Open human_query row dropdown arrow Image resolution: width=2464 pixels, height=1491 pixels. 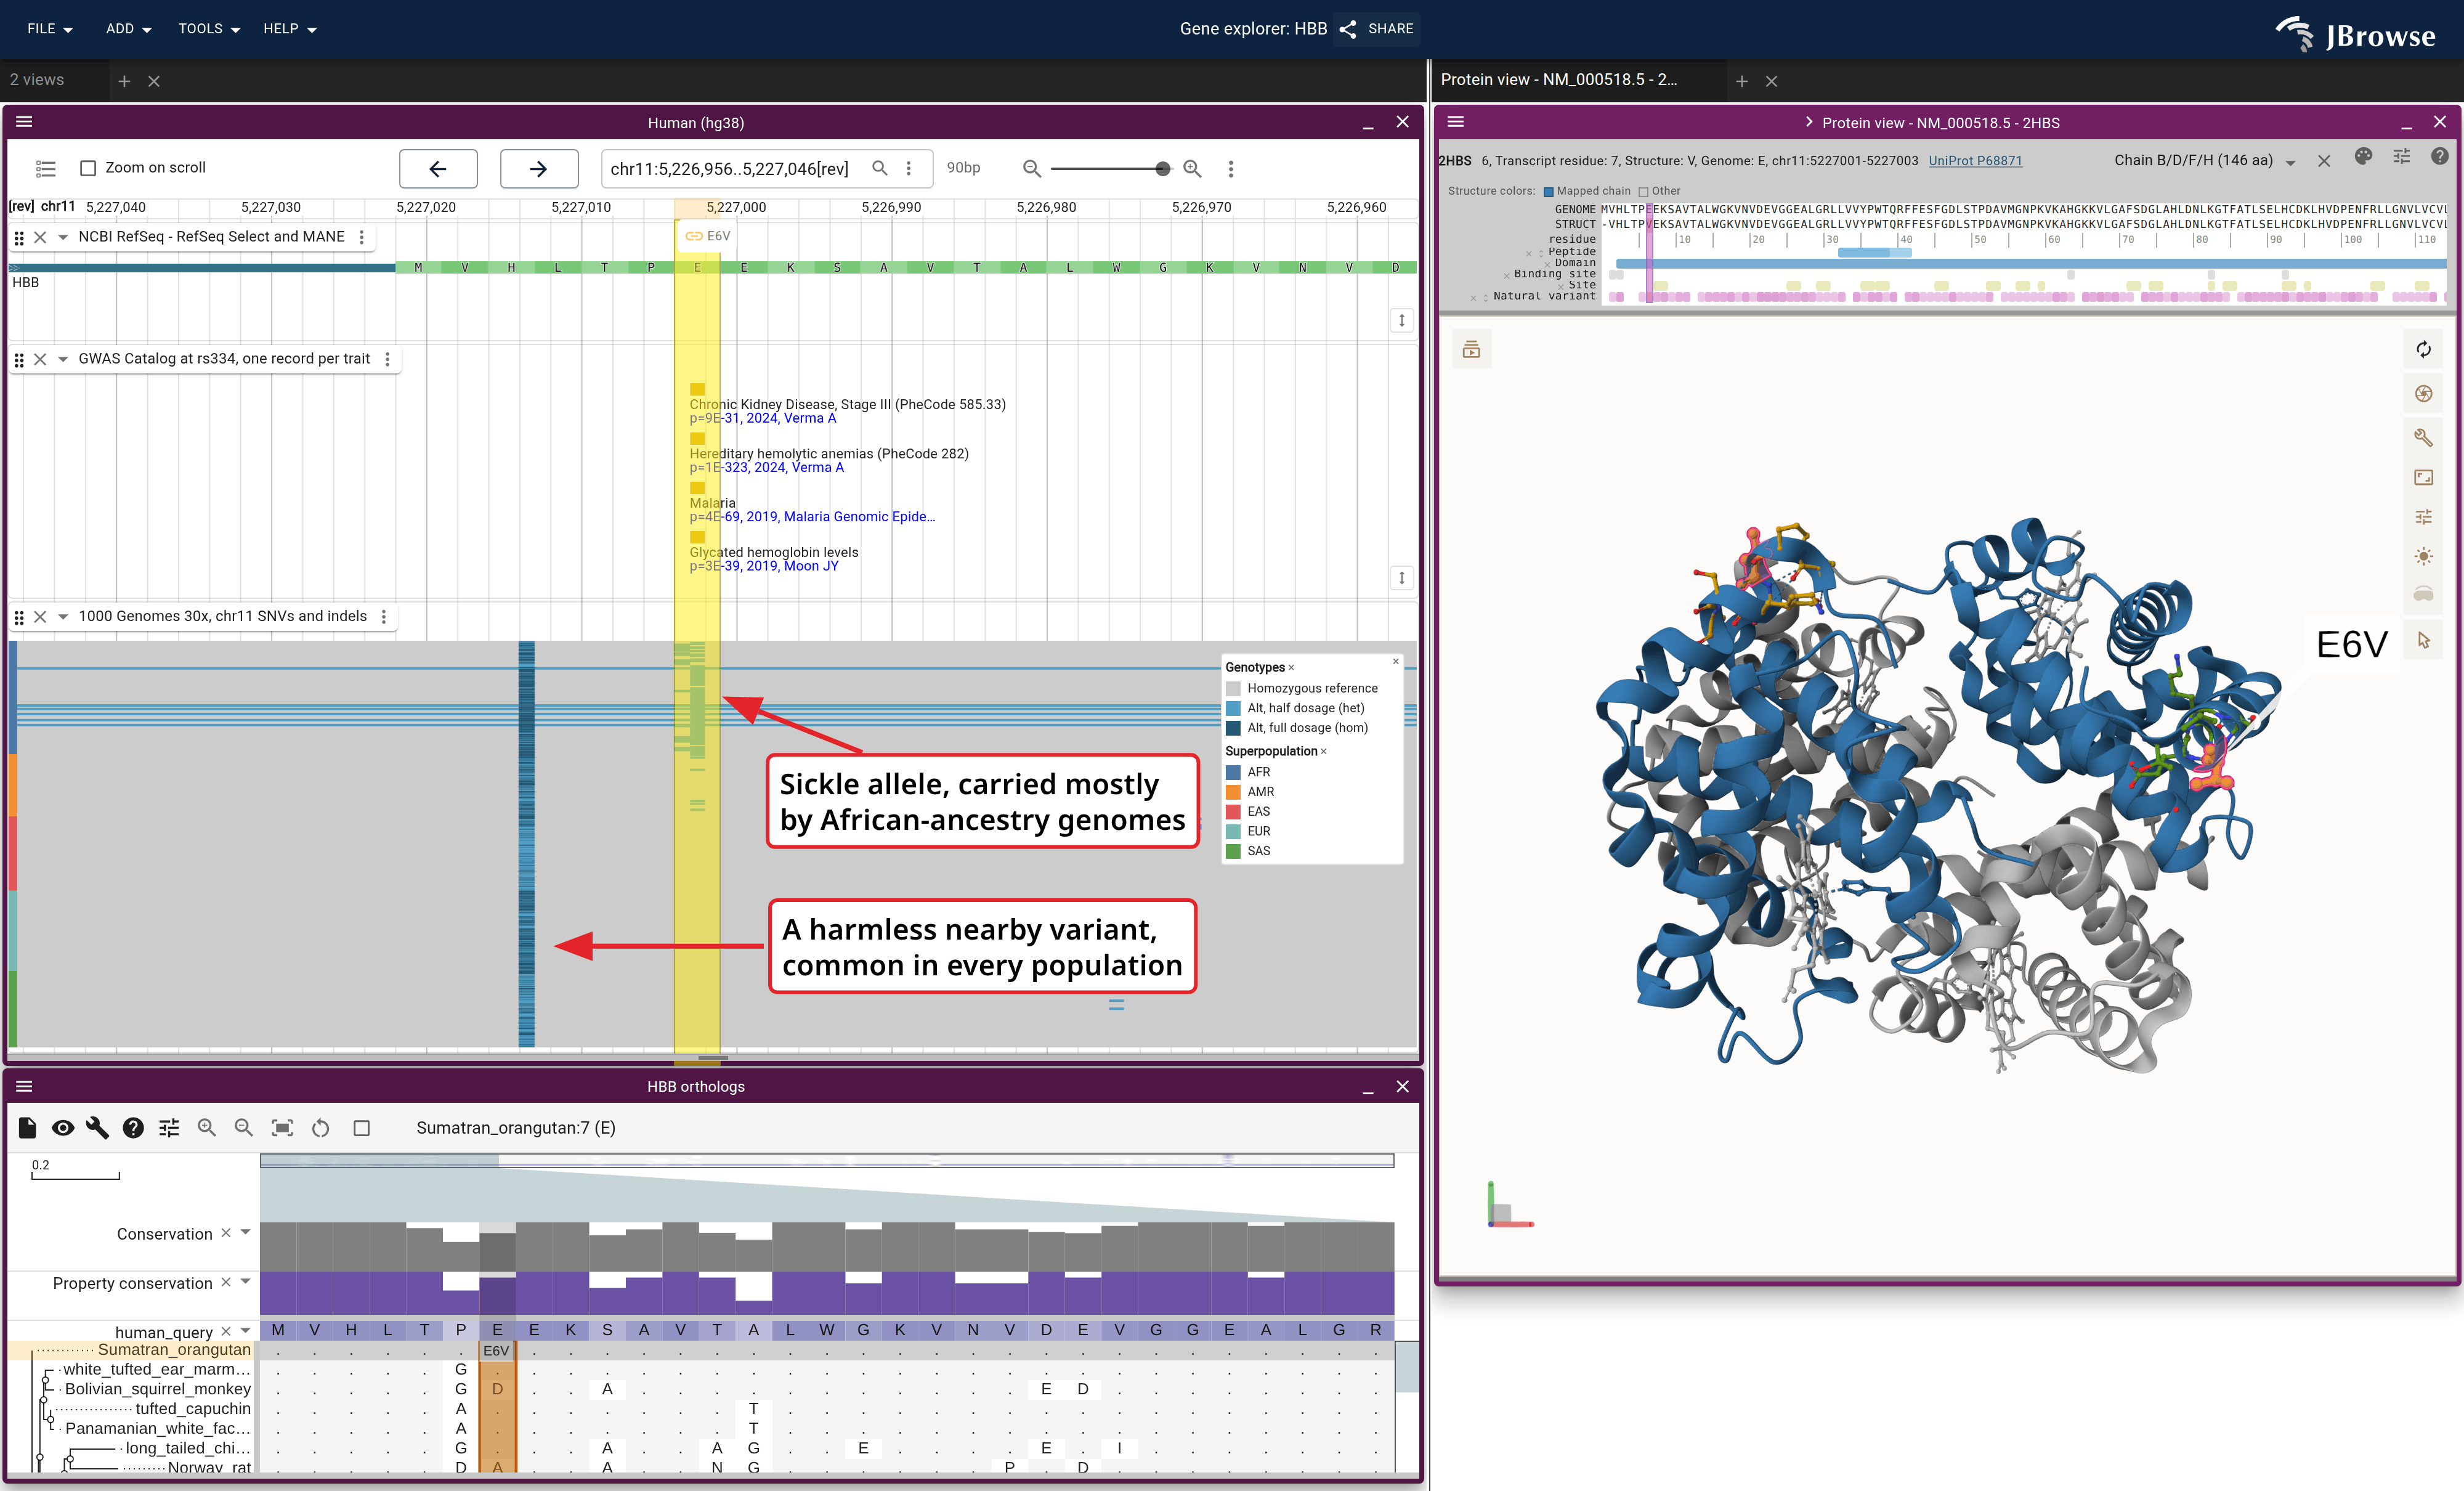[246, 1331]
